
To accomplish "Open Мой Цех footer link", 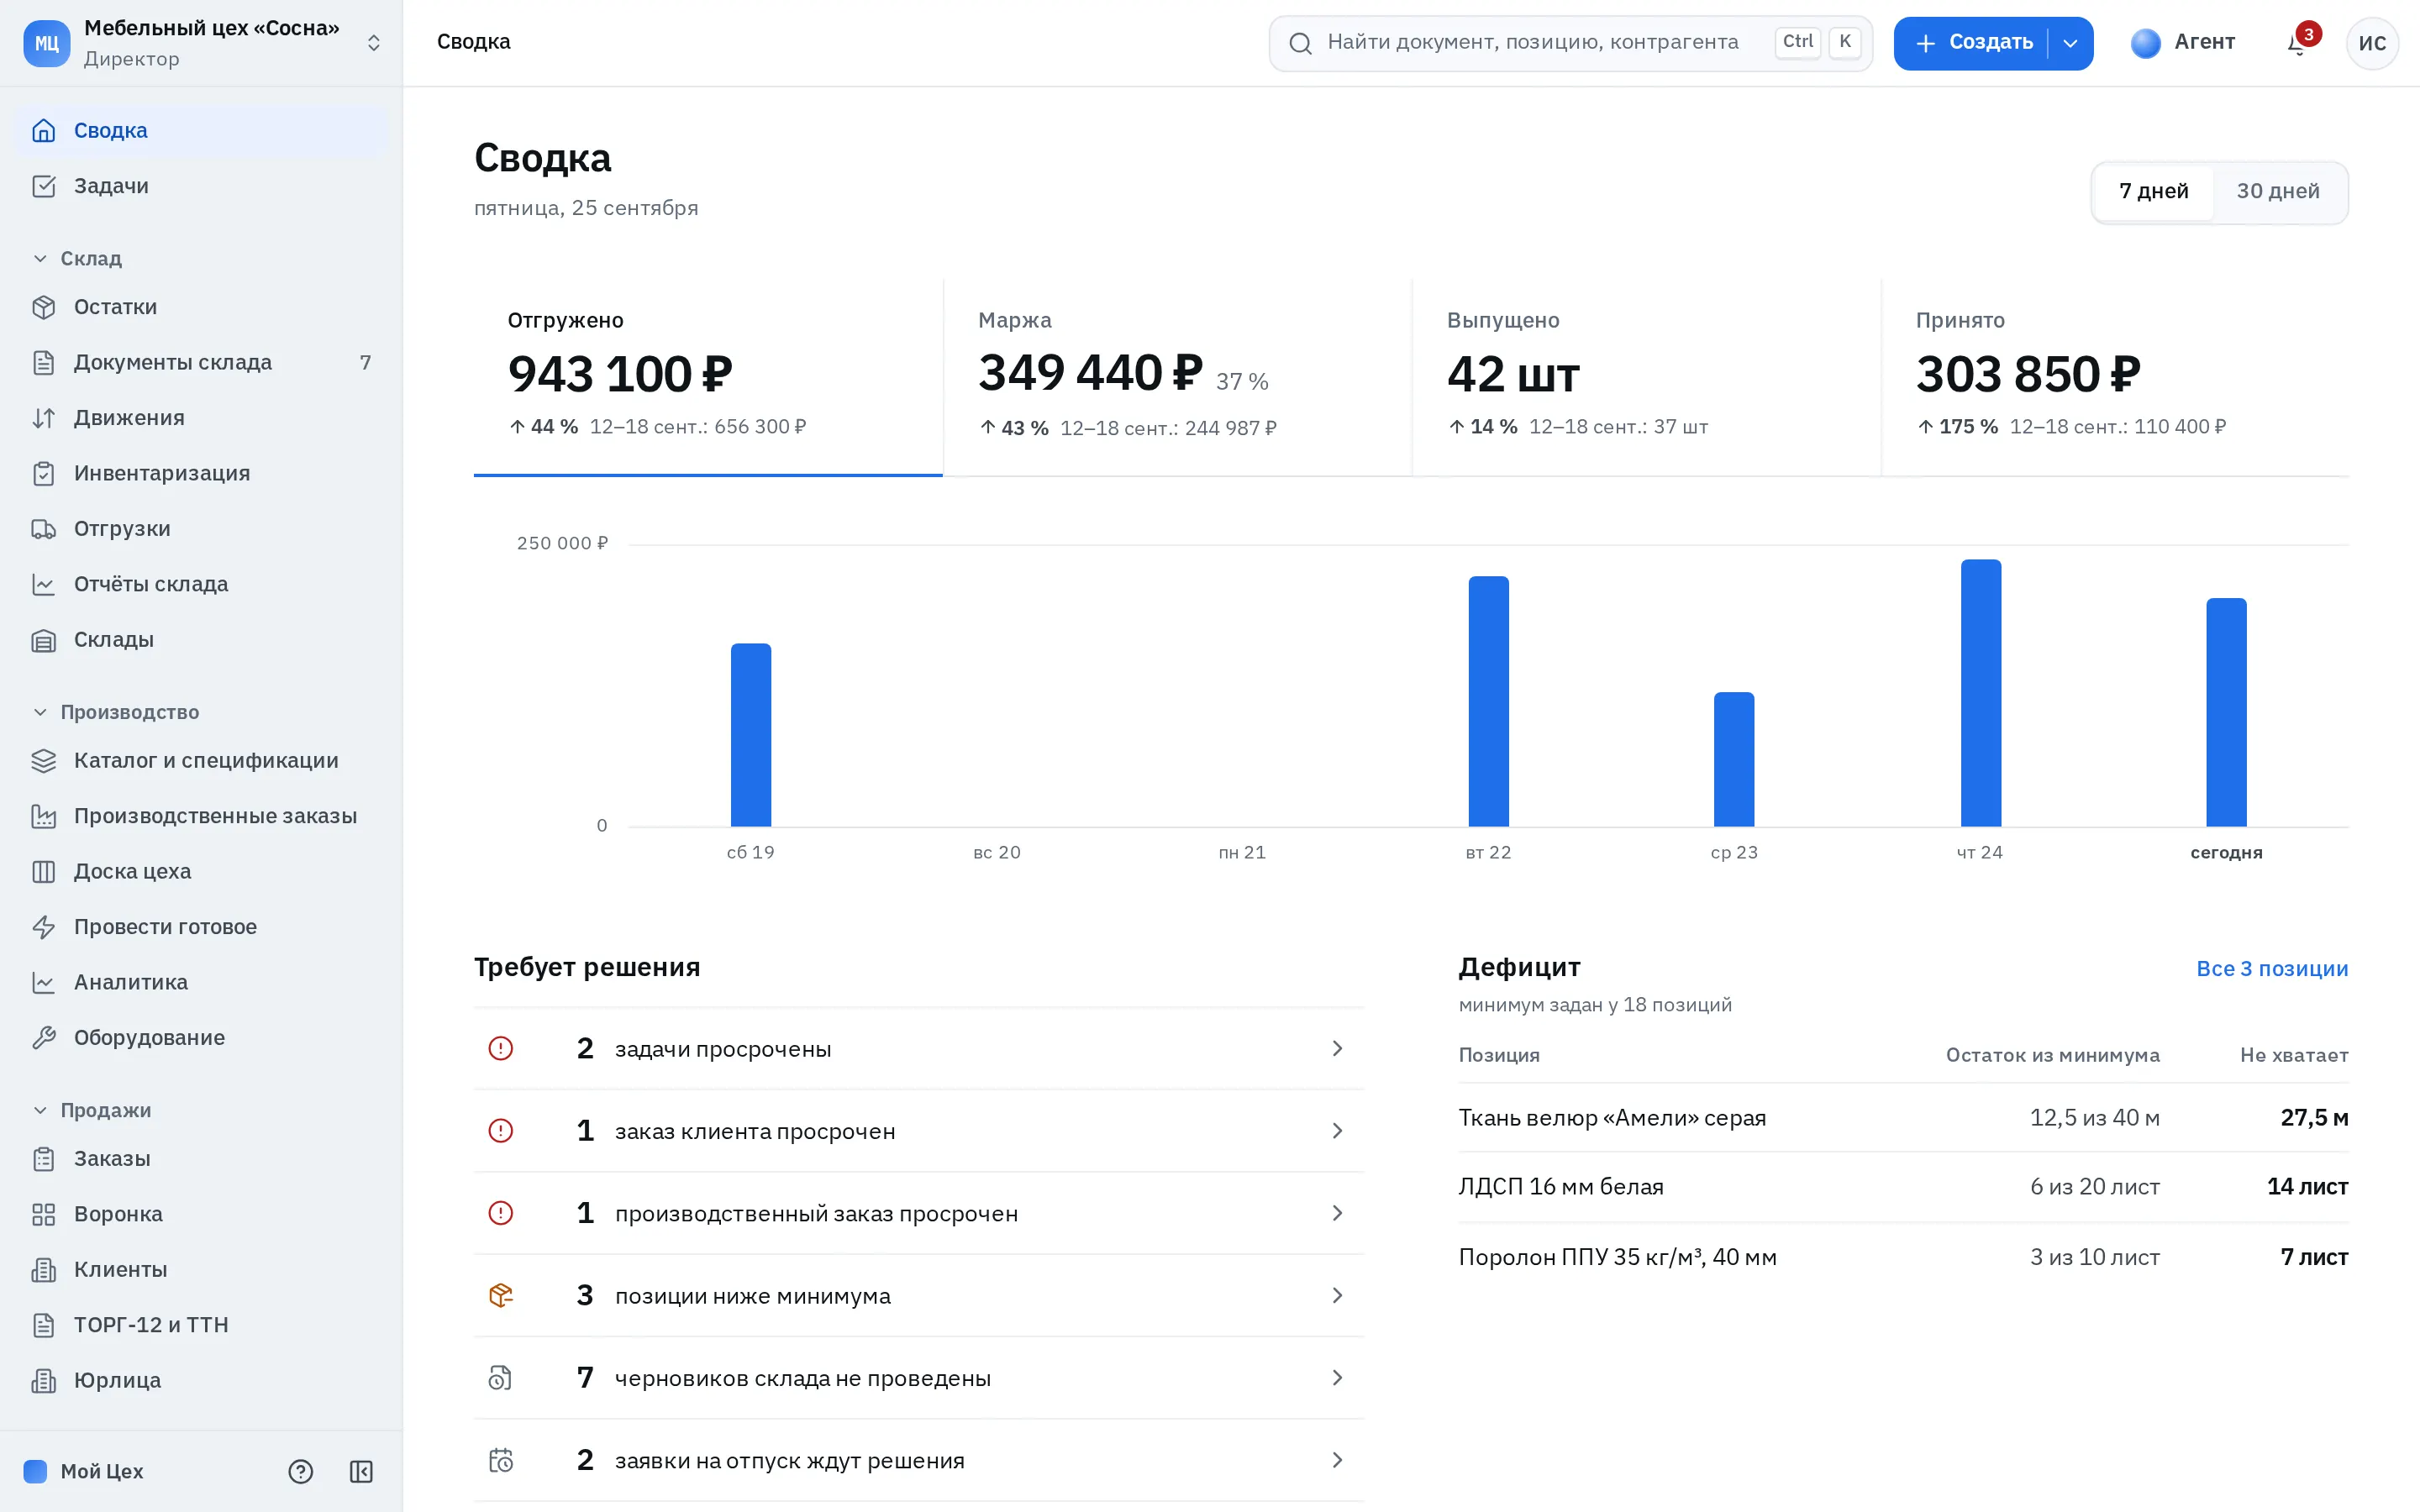I will 84,1471.
